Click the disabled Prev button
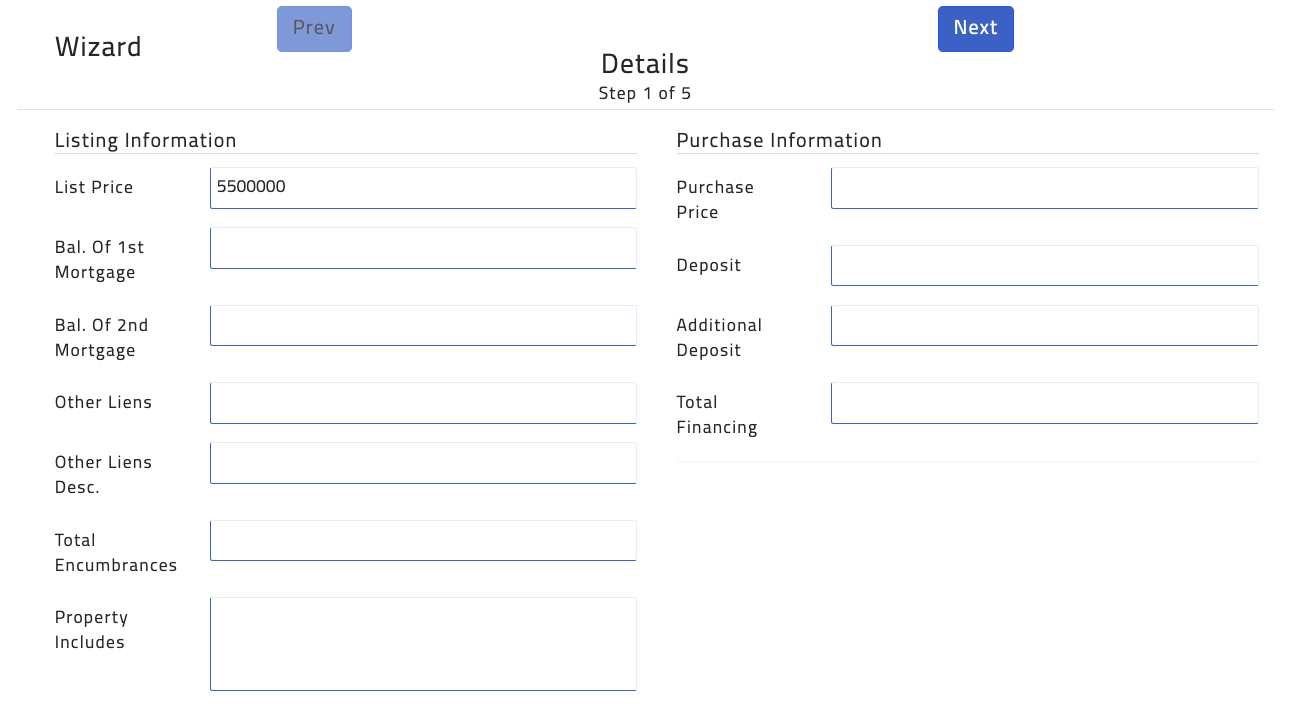 pyautogui.click(x=314, y=28)
